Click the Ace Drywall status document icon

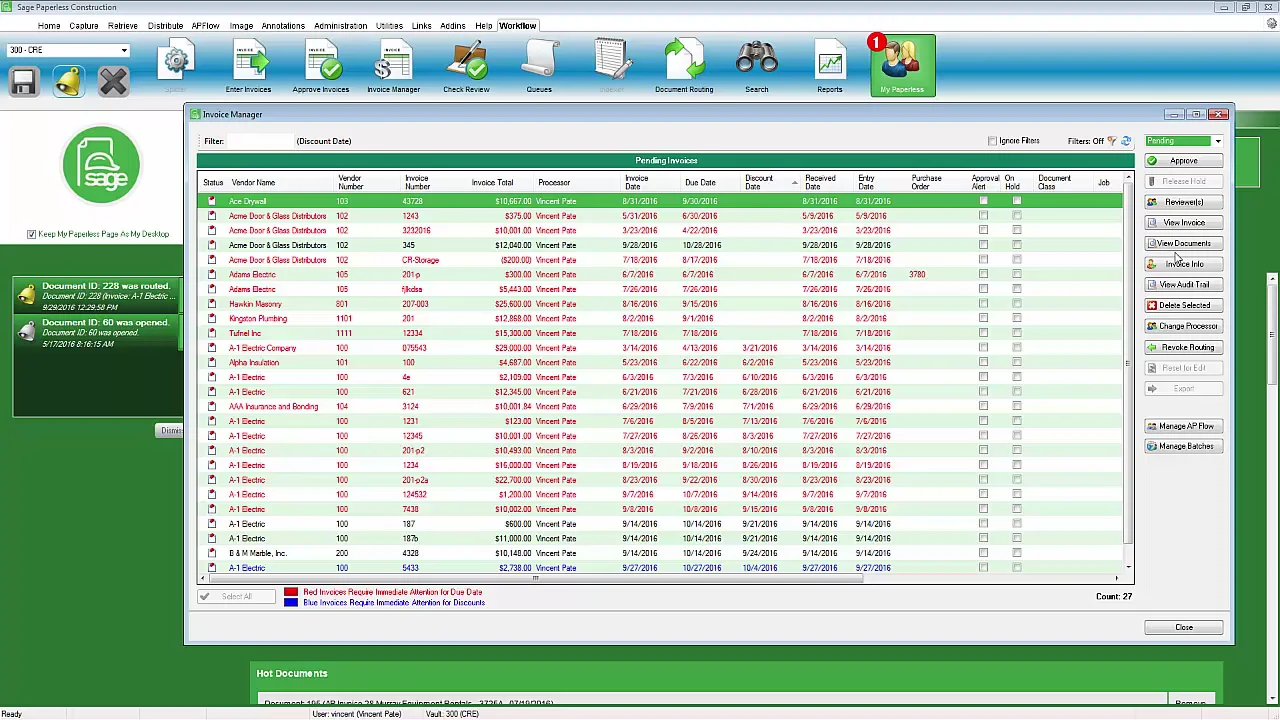pyautogui.click(x=211, y=201)
